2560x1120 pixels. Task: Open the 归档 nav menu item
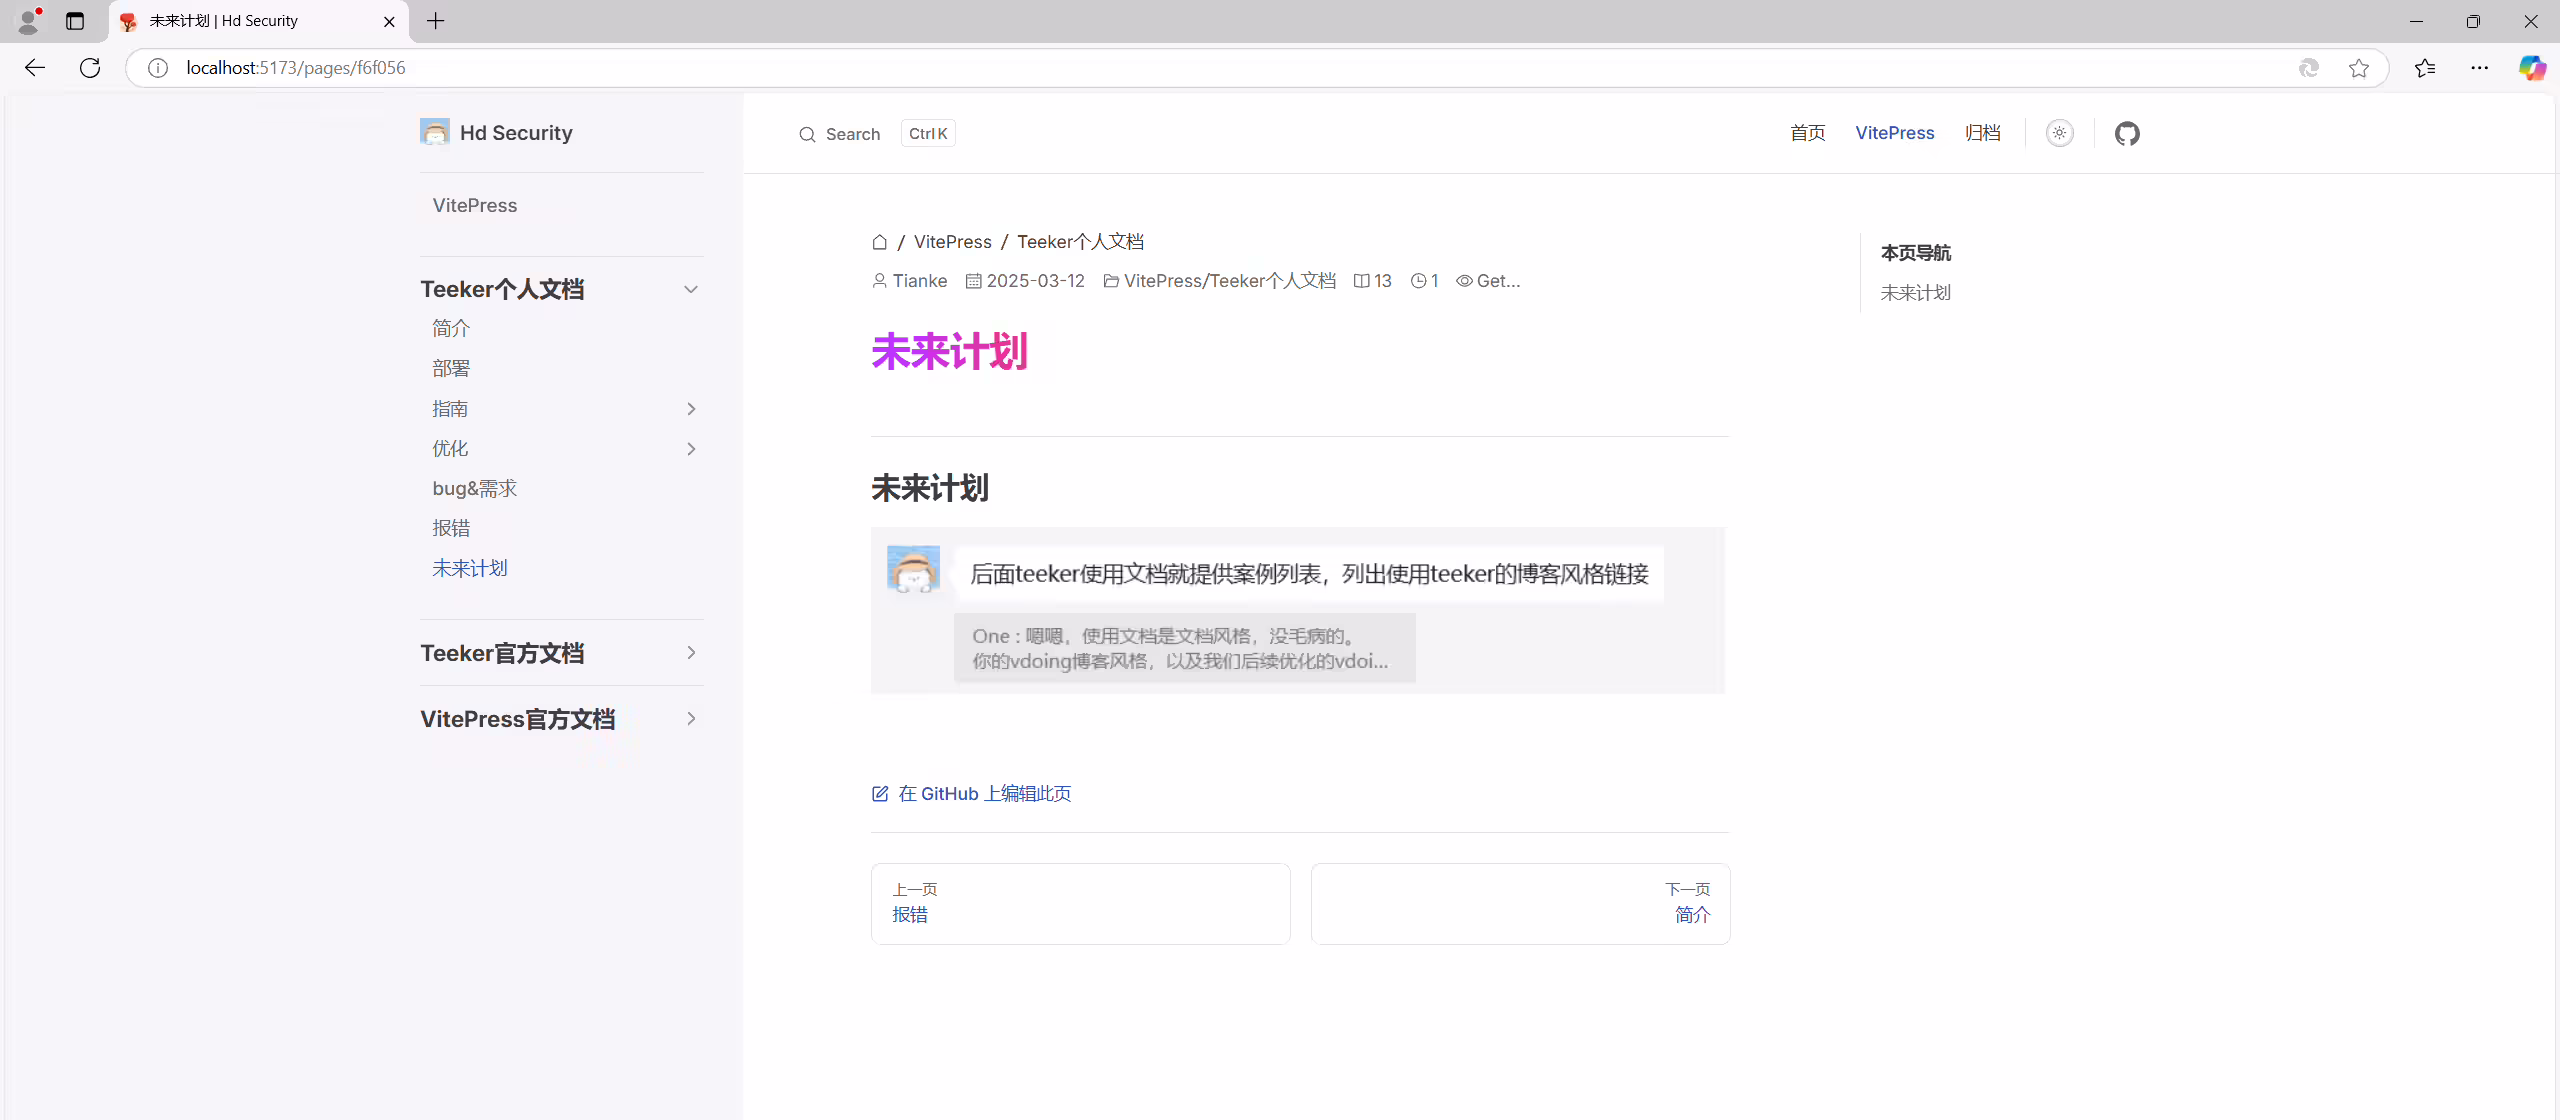1982,133
